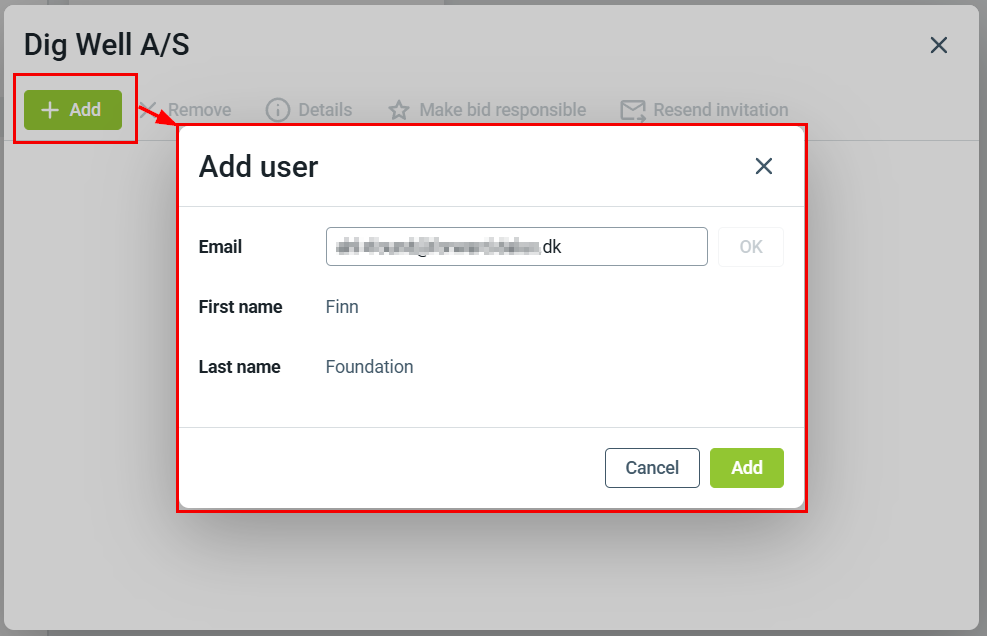
Task: Click the X icon beside Remove
Action: (148, 110)
